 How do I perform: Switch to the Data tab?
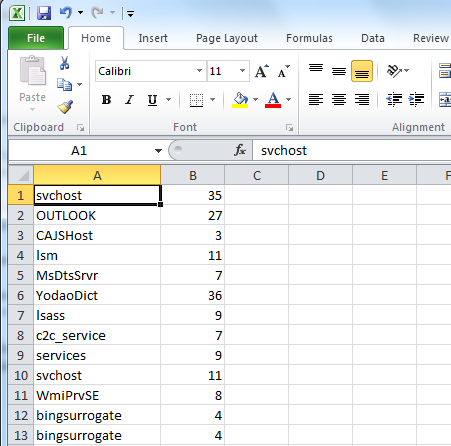coord(373,38)
